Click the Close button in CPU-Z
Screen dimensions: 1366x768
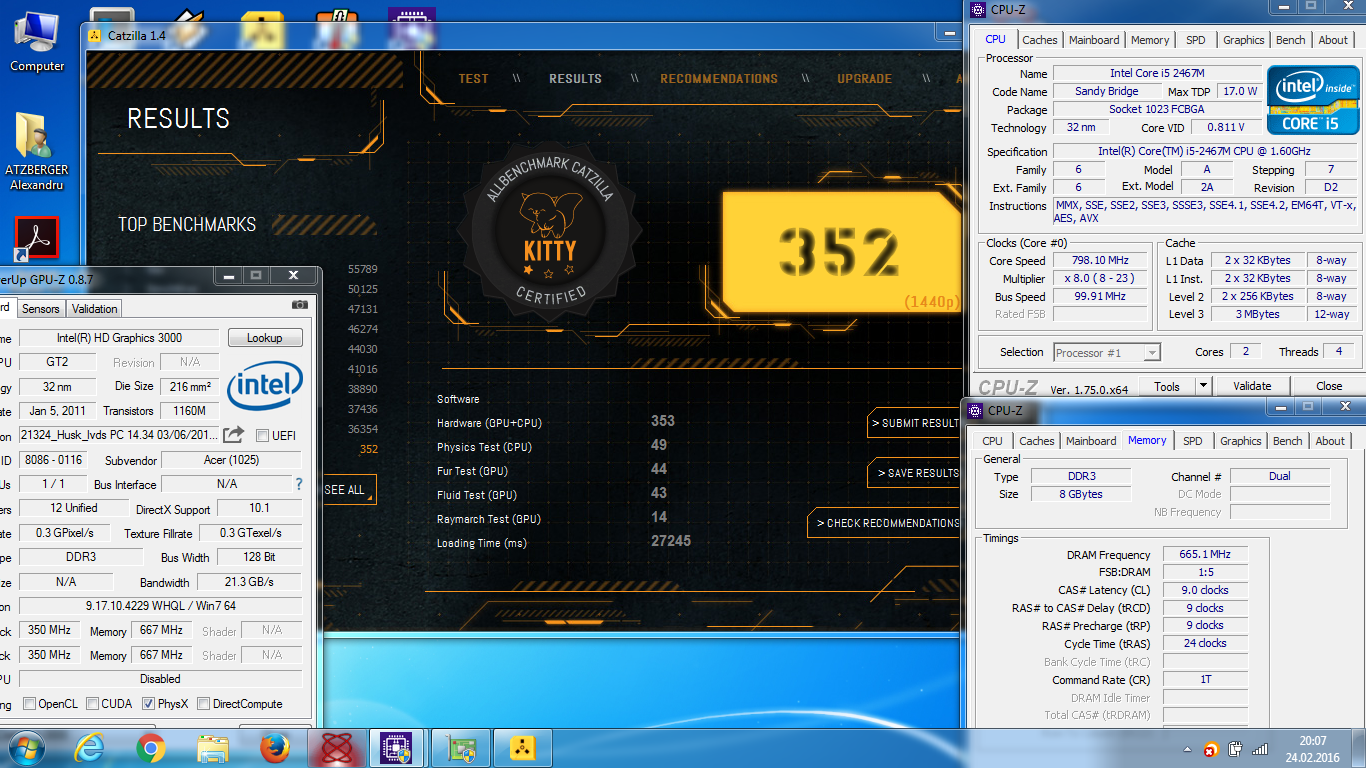coord(1329,386)
